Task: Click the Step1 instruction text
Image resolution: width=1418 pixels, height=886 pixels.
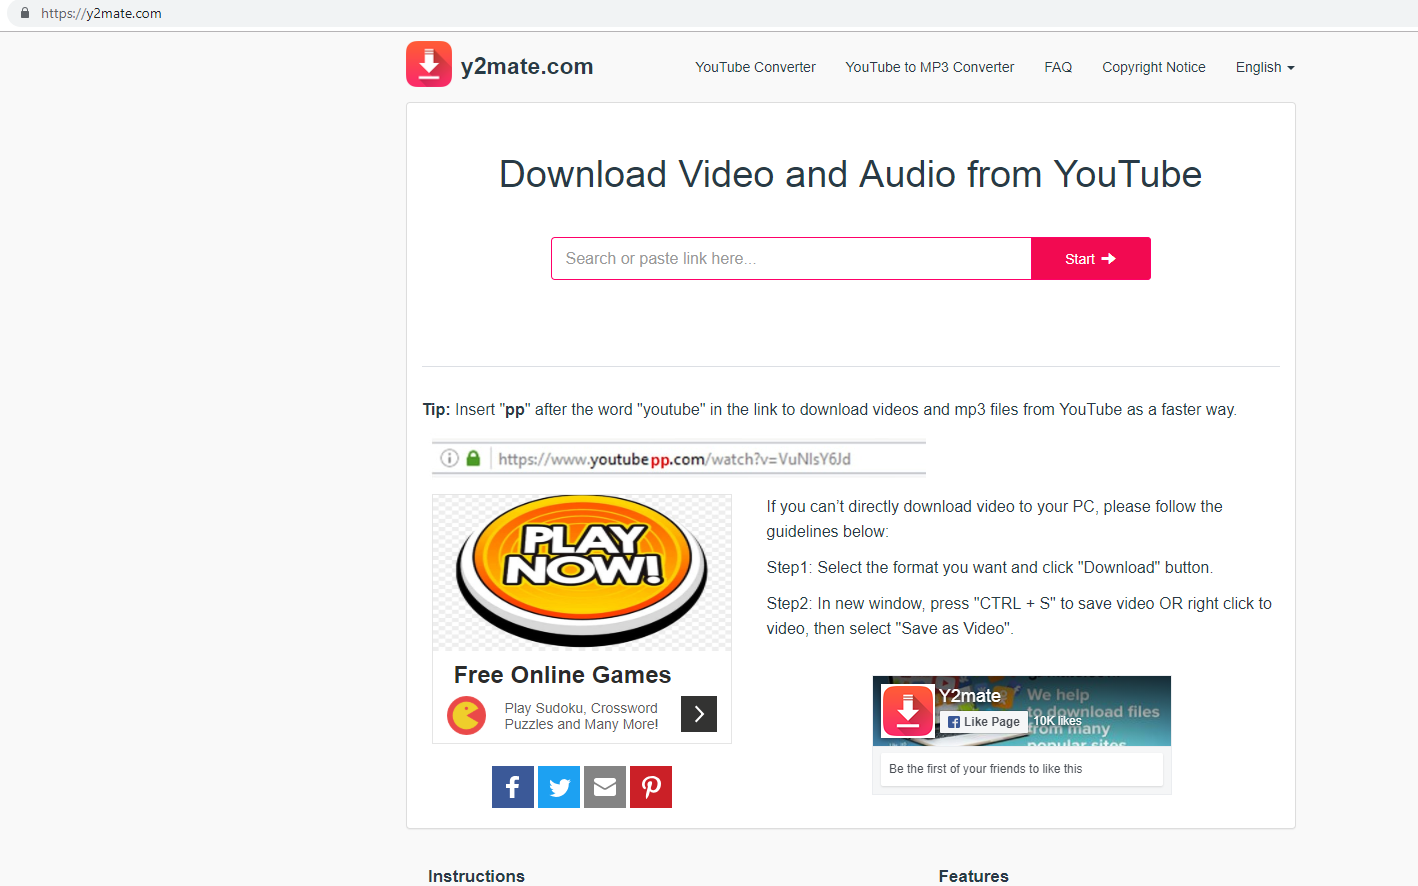Action: [989, 567]
